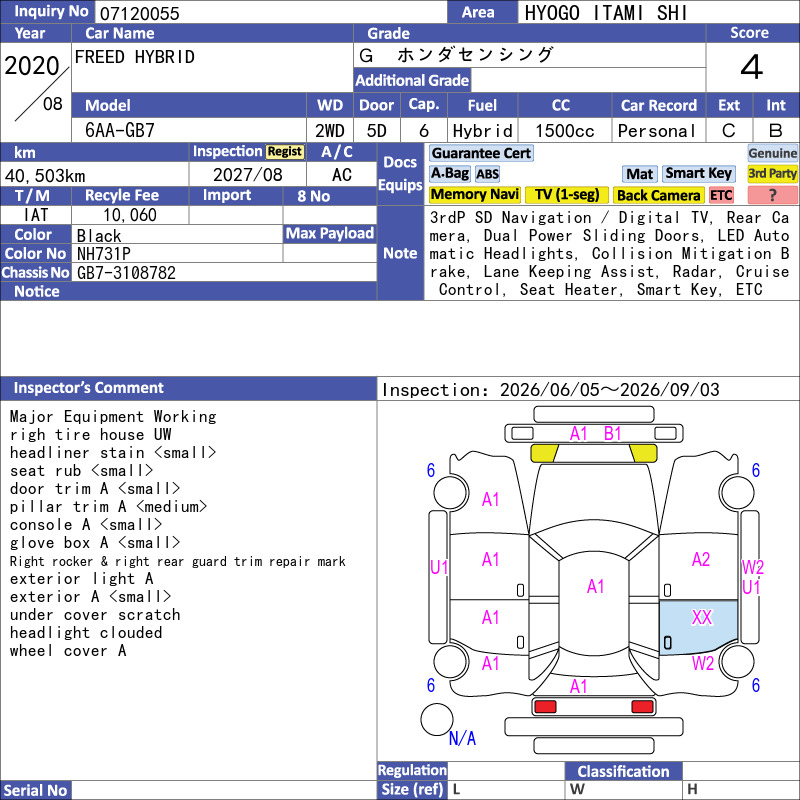Select car name FREED HYBRID
Viewport: 800px width, 800px height.
tap(135, 57)
